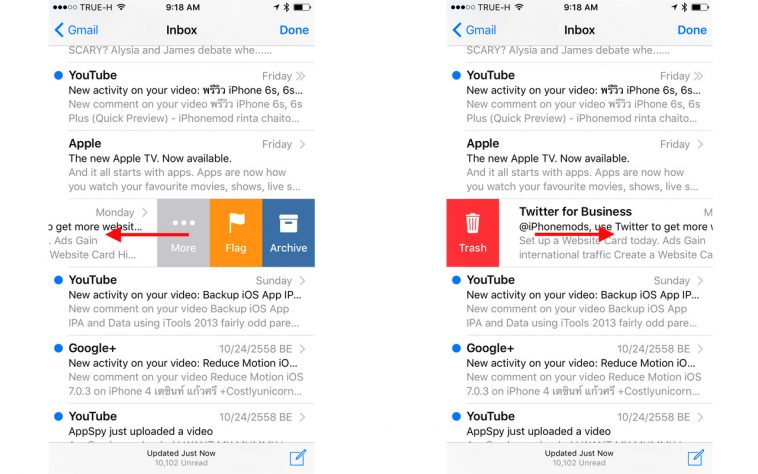Image resolution: width=758 pixels, height=474 pixels.
Task: Click the unread dot of the YouTube Friday email in the left screenshot
Action: tap(58, 76)
